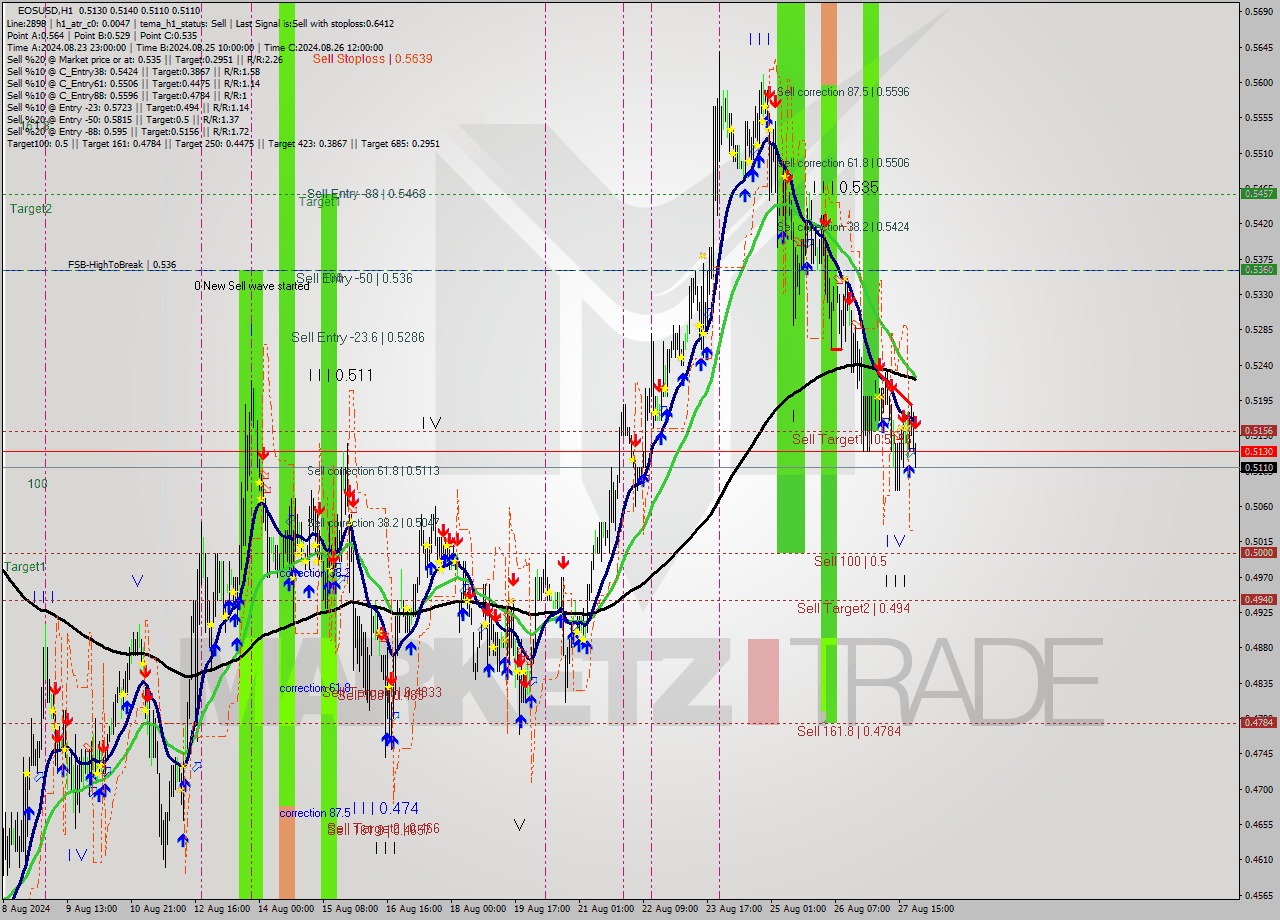This screenshot has height=920, width=1280.
Task: Click red price tag 0.4784 on axis
Action: [x=1258, y=722]
